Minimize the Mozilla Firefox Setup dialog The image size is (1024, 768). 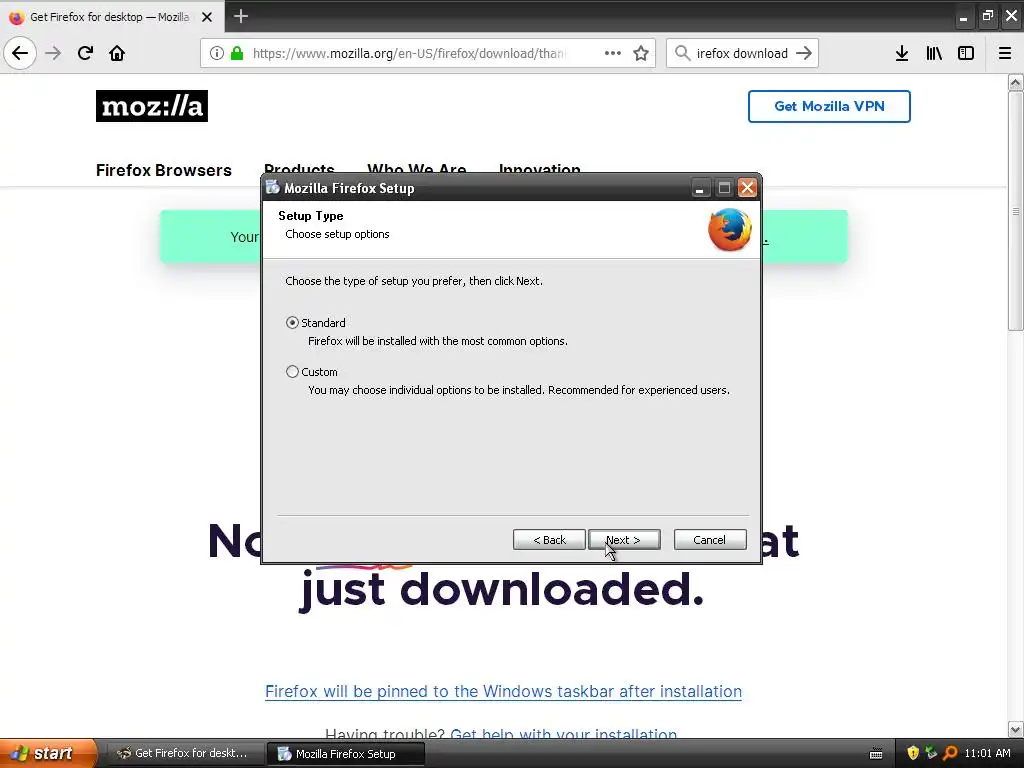(x=699, y=188)
